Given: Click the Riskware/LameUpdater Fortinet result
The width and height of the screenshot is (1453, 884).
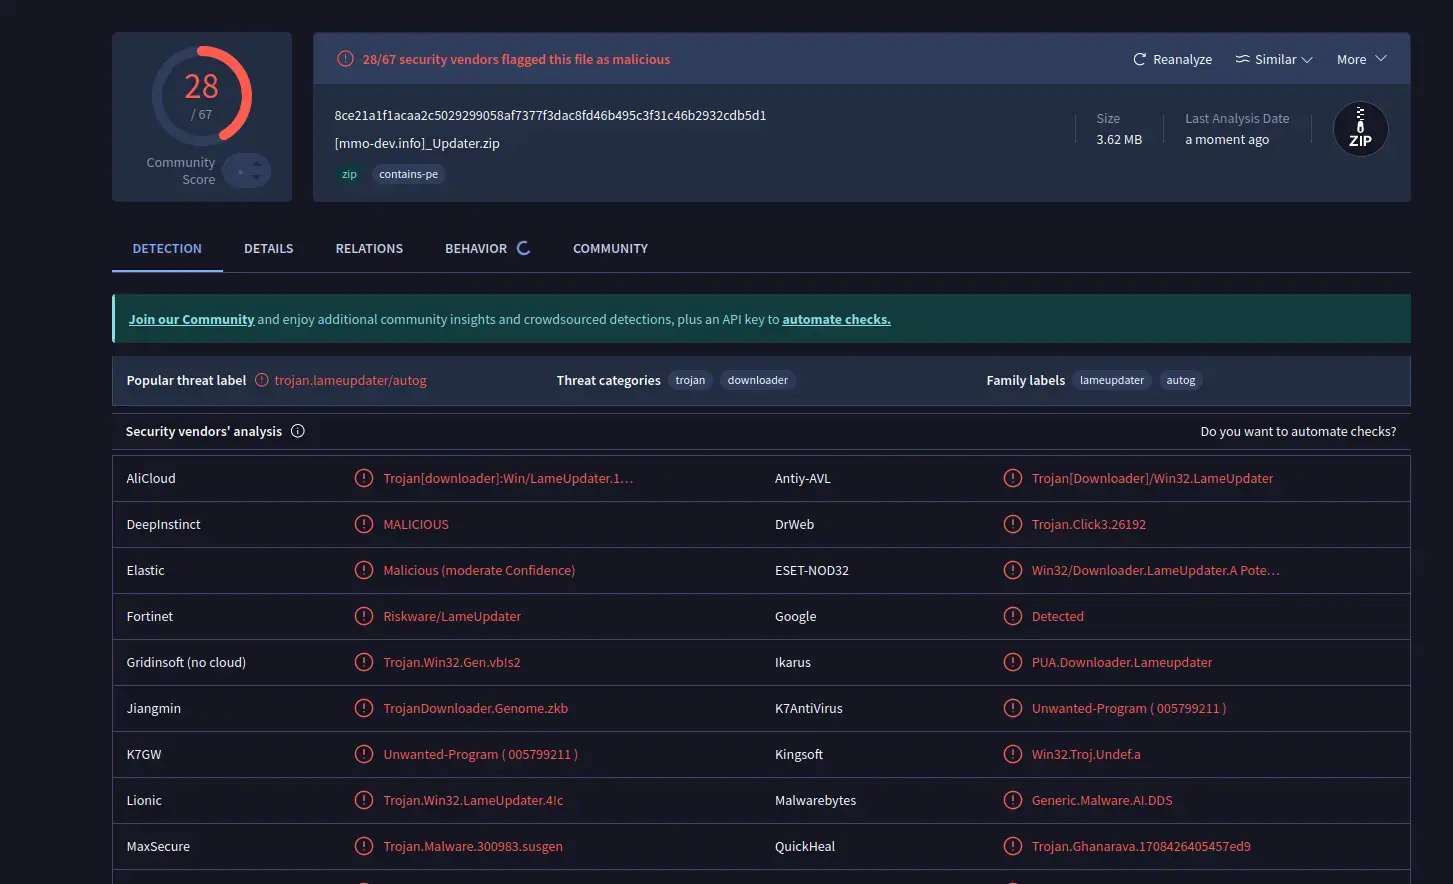Looking at the screenshot, I should coord(452,616).
